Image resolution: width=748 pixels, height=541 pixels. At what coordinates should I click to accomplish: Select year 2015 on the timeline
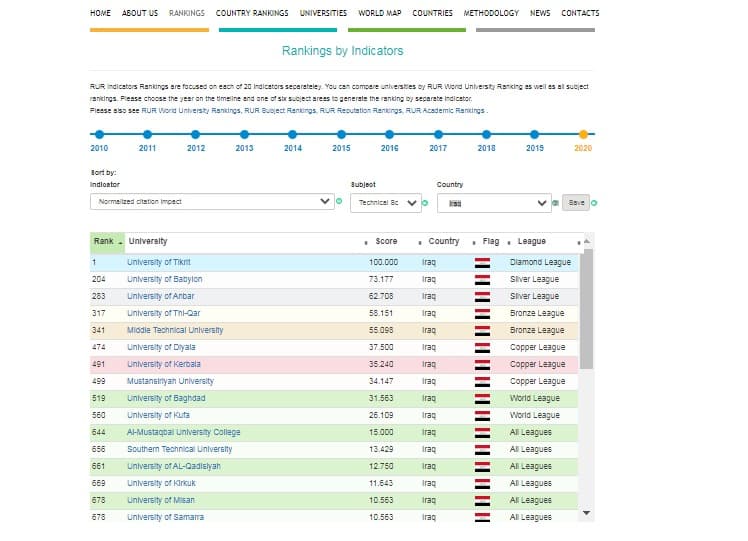coord(341,134)
